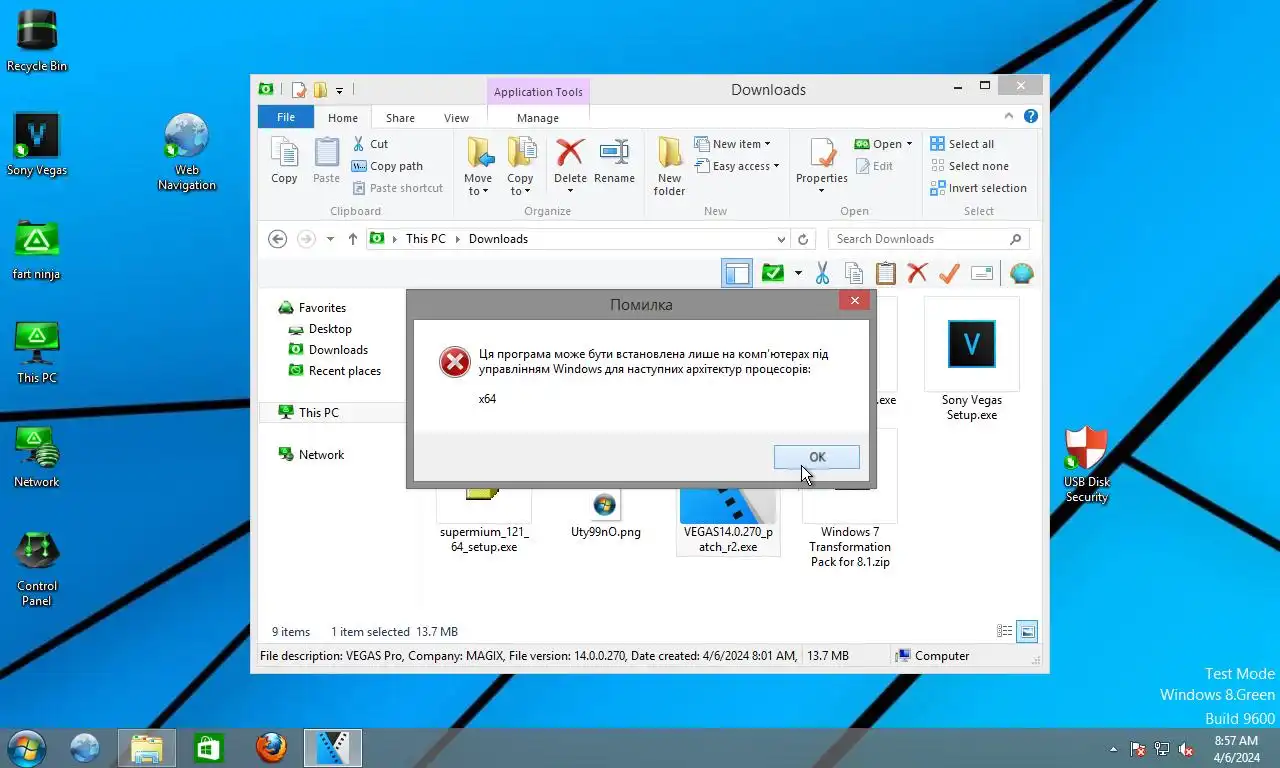Select Desktop under Favorites
1280x768 pixels.
tap(330, 329)
